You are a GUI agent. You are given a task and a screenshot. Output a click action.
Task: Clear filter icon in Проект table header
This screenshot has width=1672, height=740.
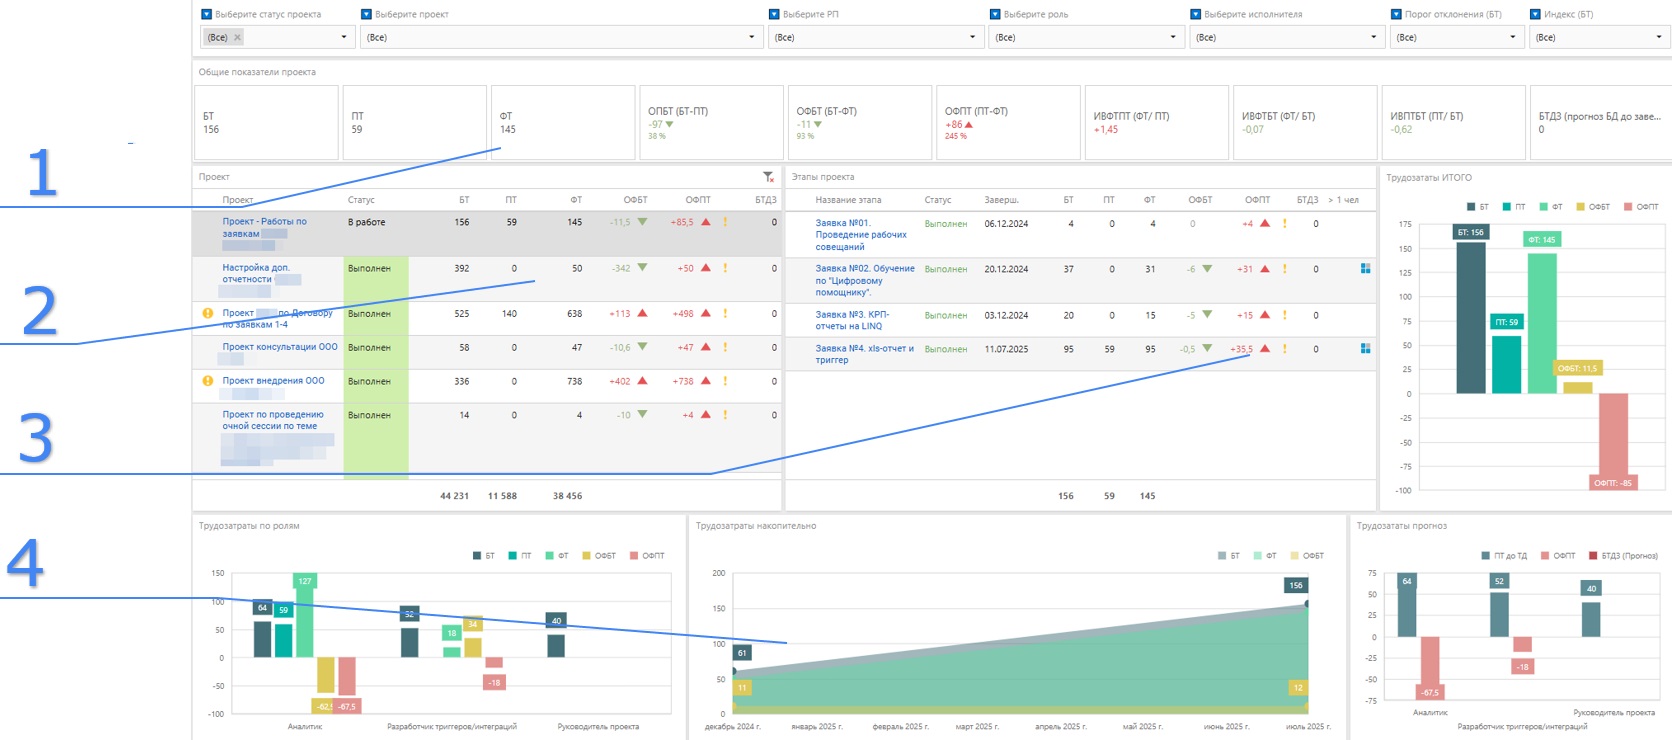(x=768, y=177)
